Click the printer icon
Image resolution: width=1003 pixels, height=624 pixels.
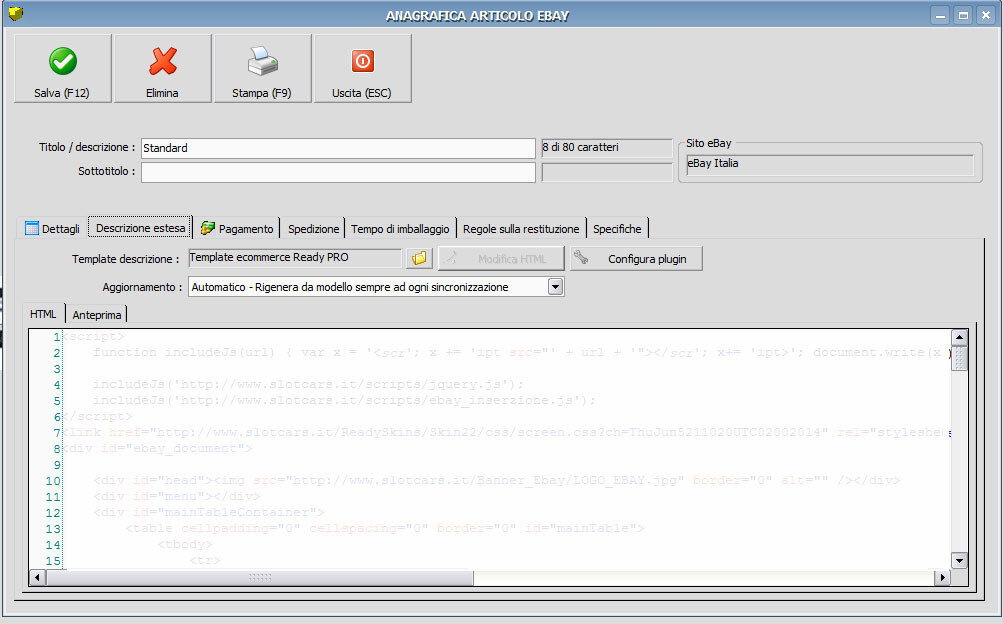click(263, 61)
